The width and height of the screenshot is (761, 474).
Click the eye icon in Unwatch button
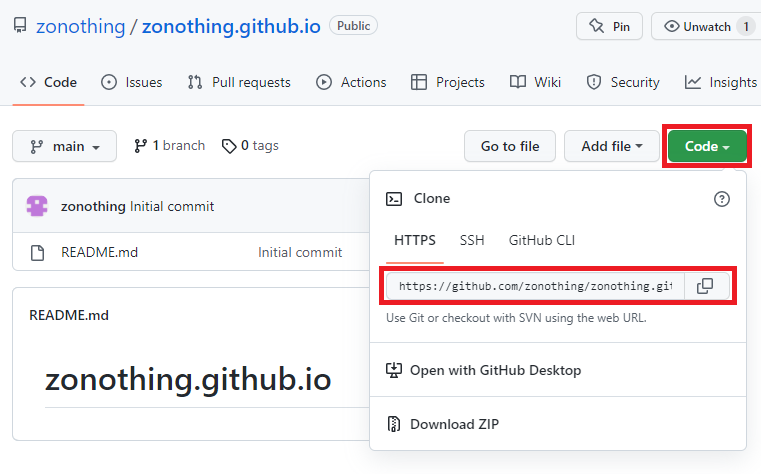click(672, 26)
